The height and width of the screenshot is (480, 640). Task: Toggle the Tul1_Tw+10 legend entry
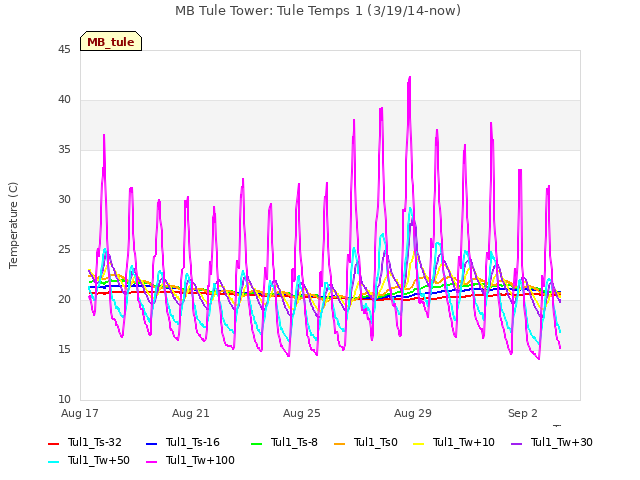tap(454, 442)
